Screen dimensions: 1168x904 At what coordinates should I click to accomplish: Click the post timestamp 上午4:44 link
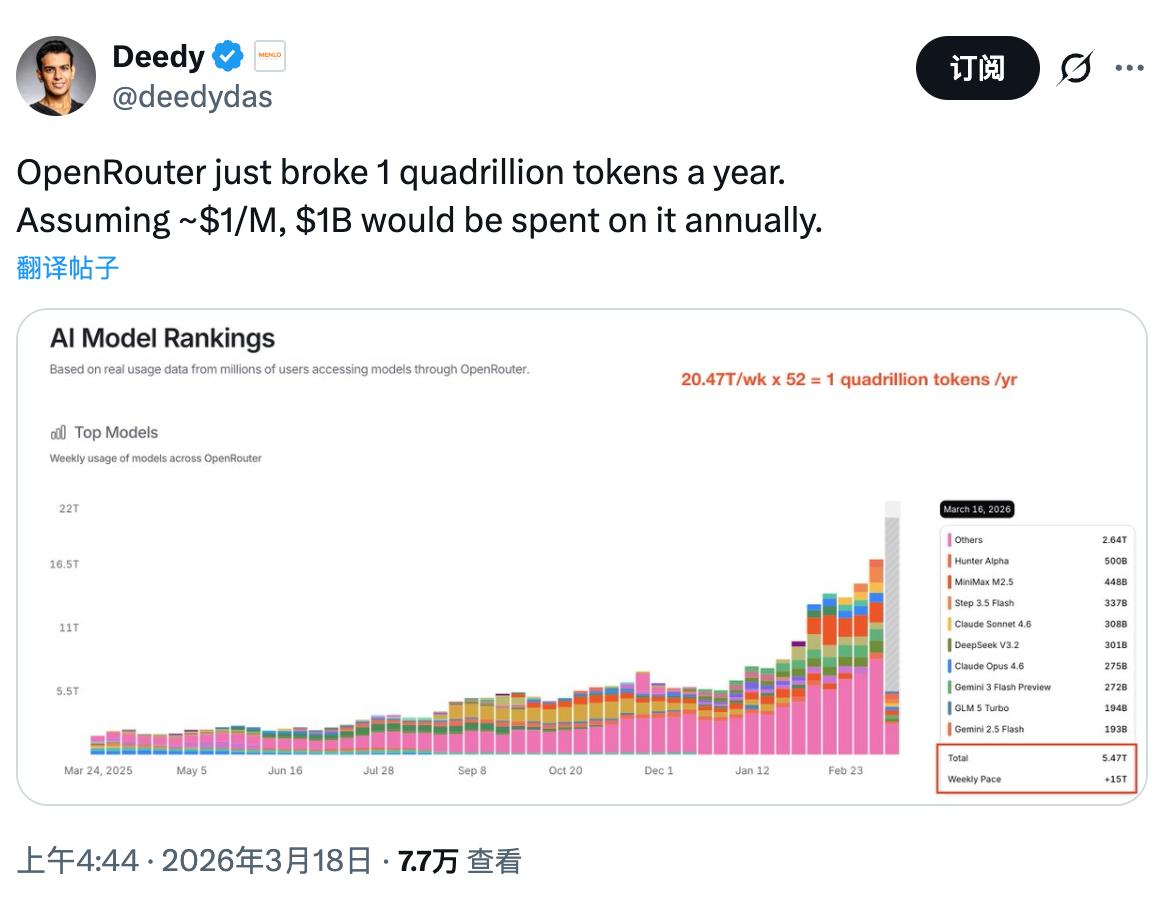(x=77, y=861)
